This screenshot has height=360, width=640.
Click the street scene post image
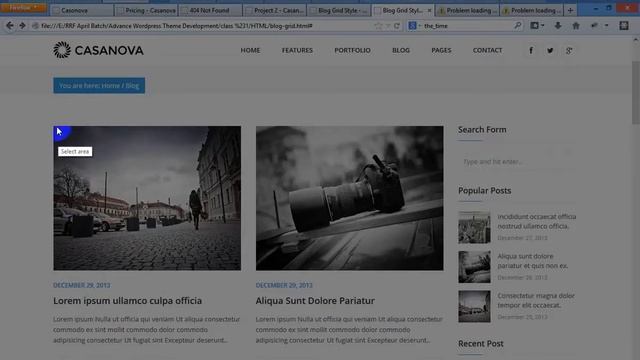[147, 198]
